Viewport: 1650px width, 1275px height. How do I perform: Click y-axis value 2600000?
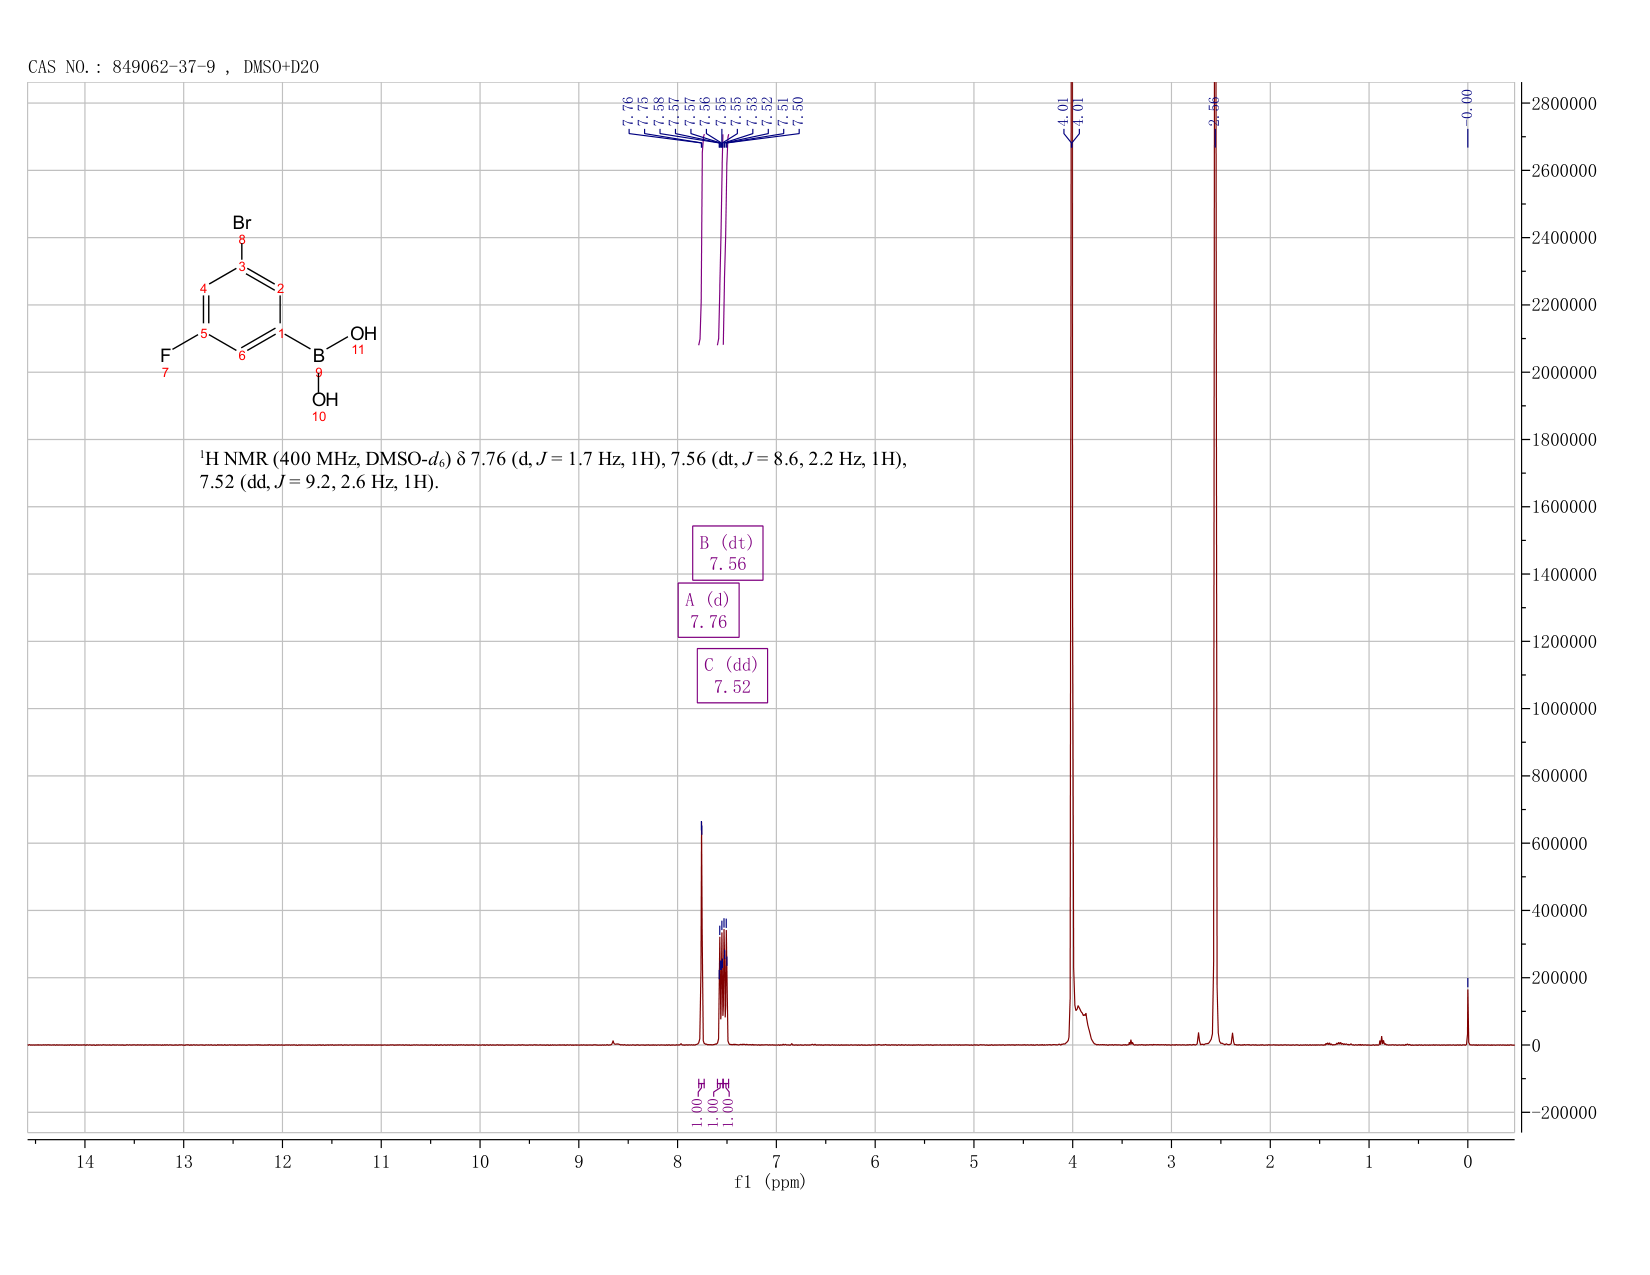tap(1562, 171)
